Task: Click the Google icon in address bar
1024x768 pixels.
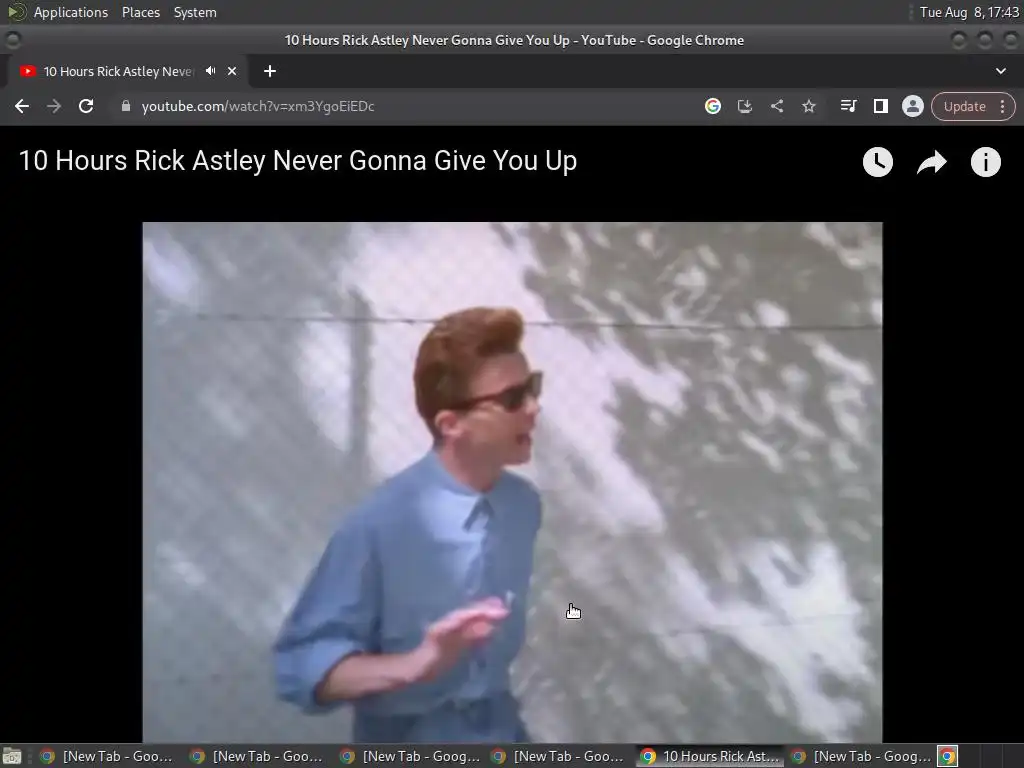Action: coord(712,106)
